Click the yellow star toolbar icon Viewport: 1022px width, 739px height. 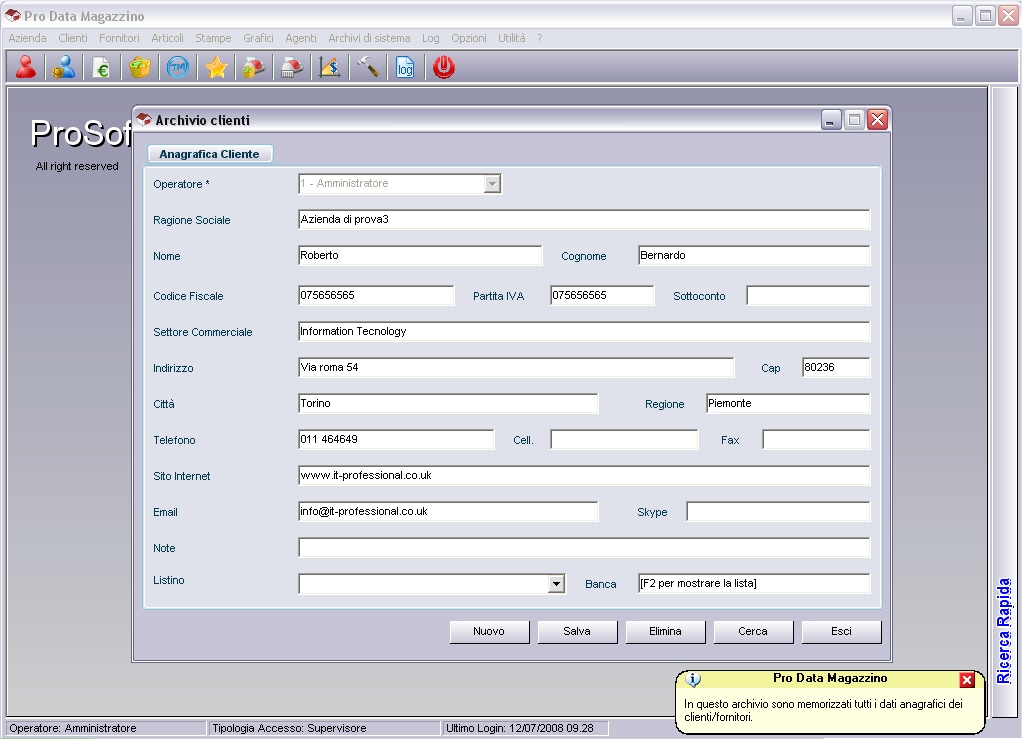(215, 67)
